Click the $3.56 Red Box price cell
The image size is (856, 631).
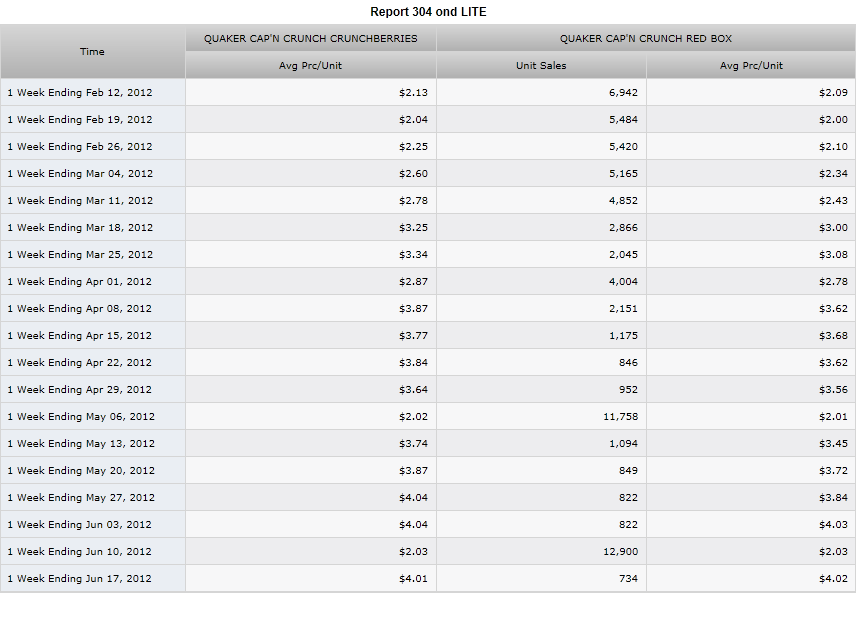pyautogui.click(x=751, y=390)
